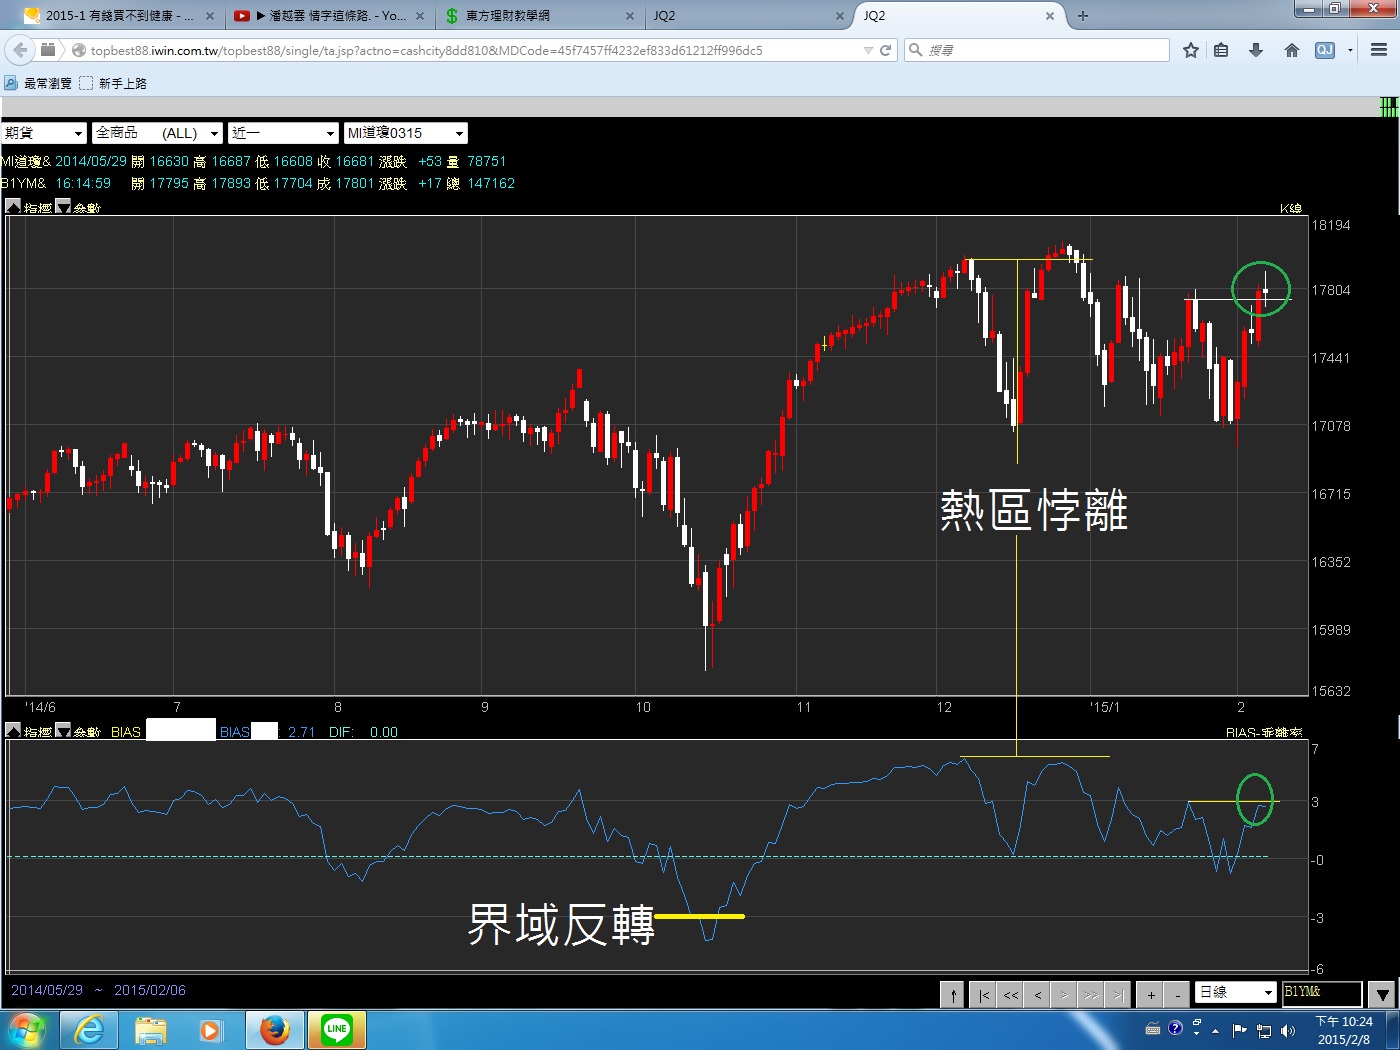The height and width of the screenshot is (1050, 1400).
Task: Open Internet Explorer from taskbar
Action: coord(89,1030)
